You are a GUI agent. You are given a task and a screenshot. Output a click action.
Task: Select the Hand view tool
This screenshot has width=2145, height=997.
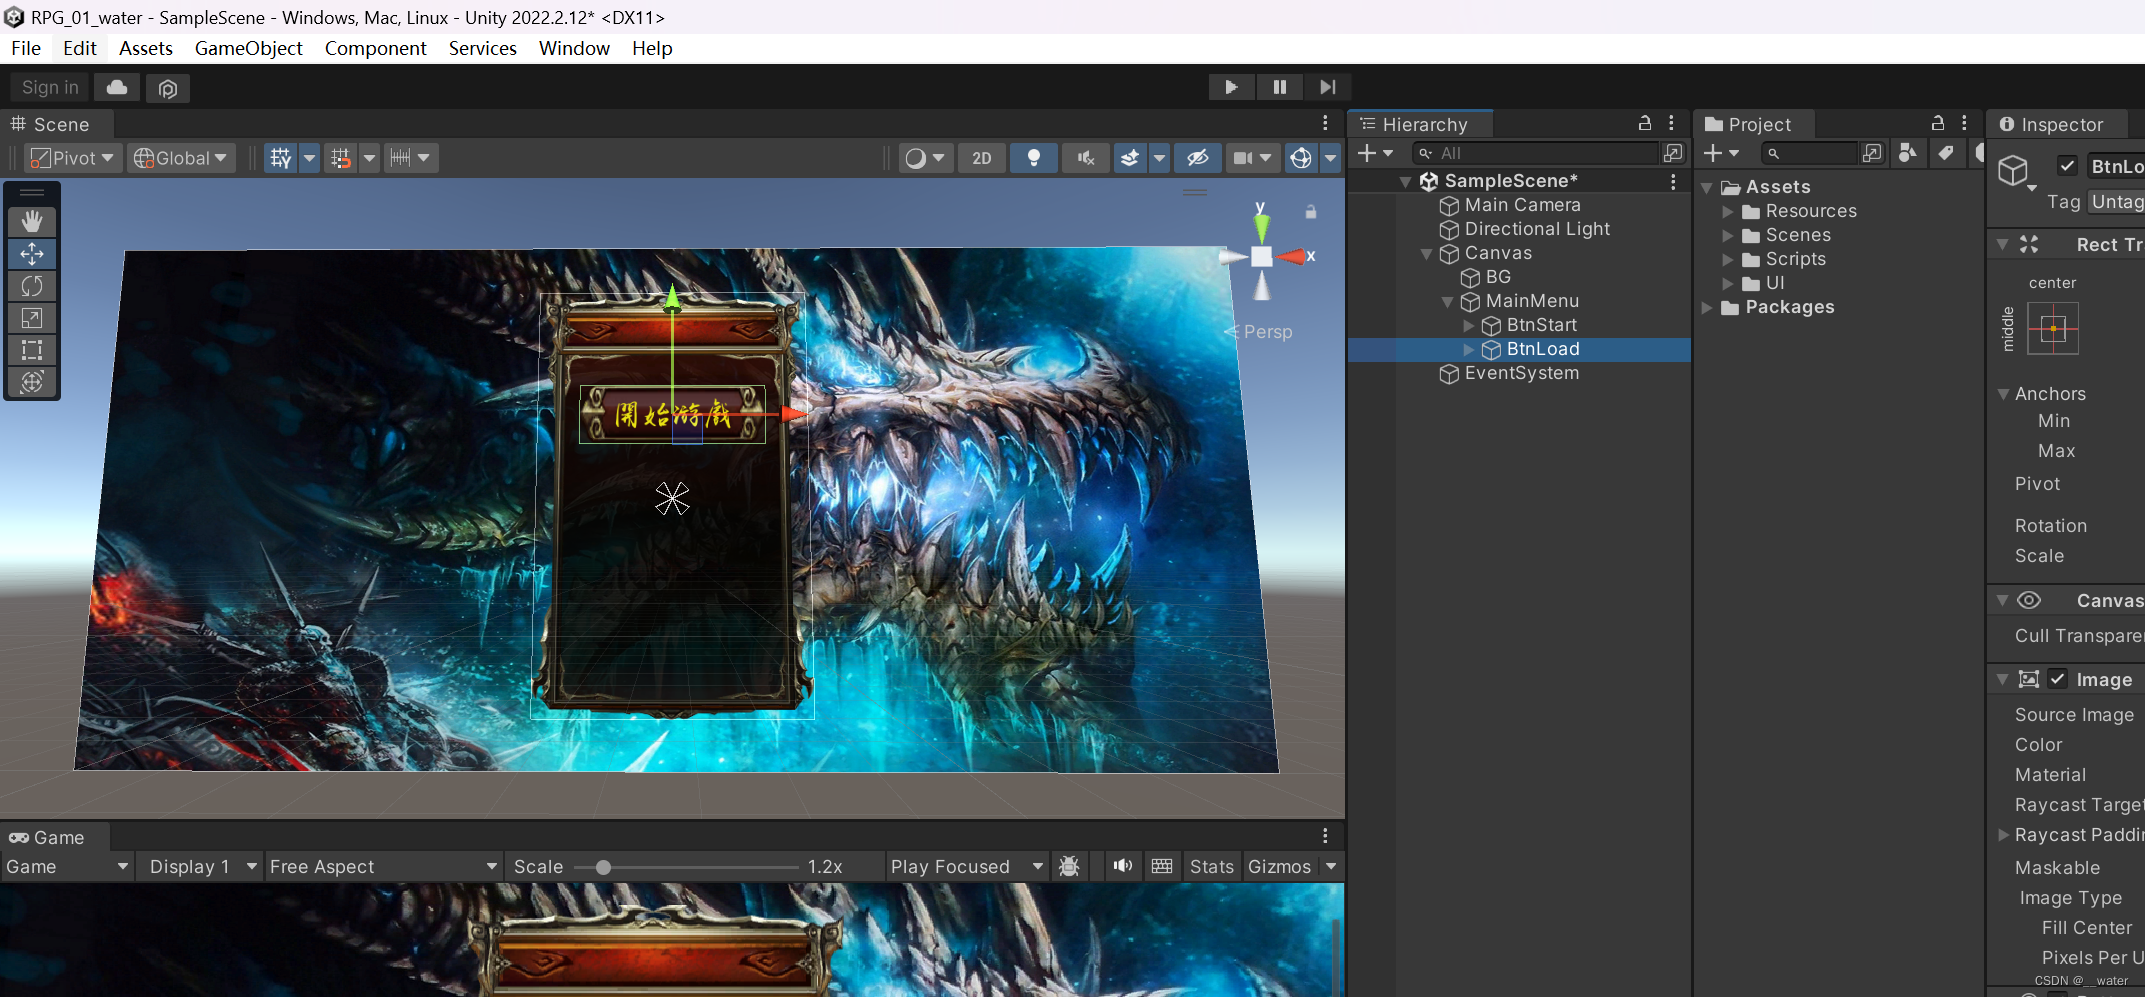32,222
